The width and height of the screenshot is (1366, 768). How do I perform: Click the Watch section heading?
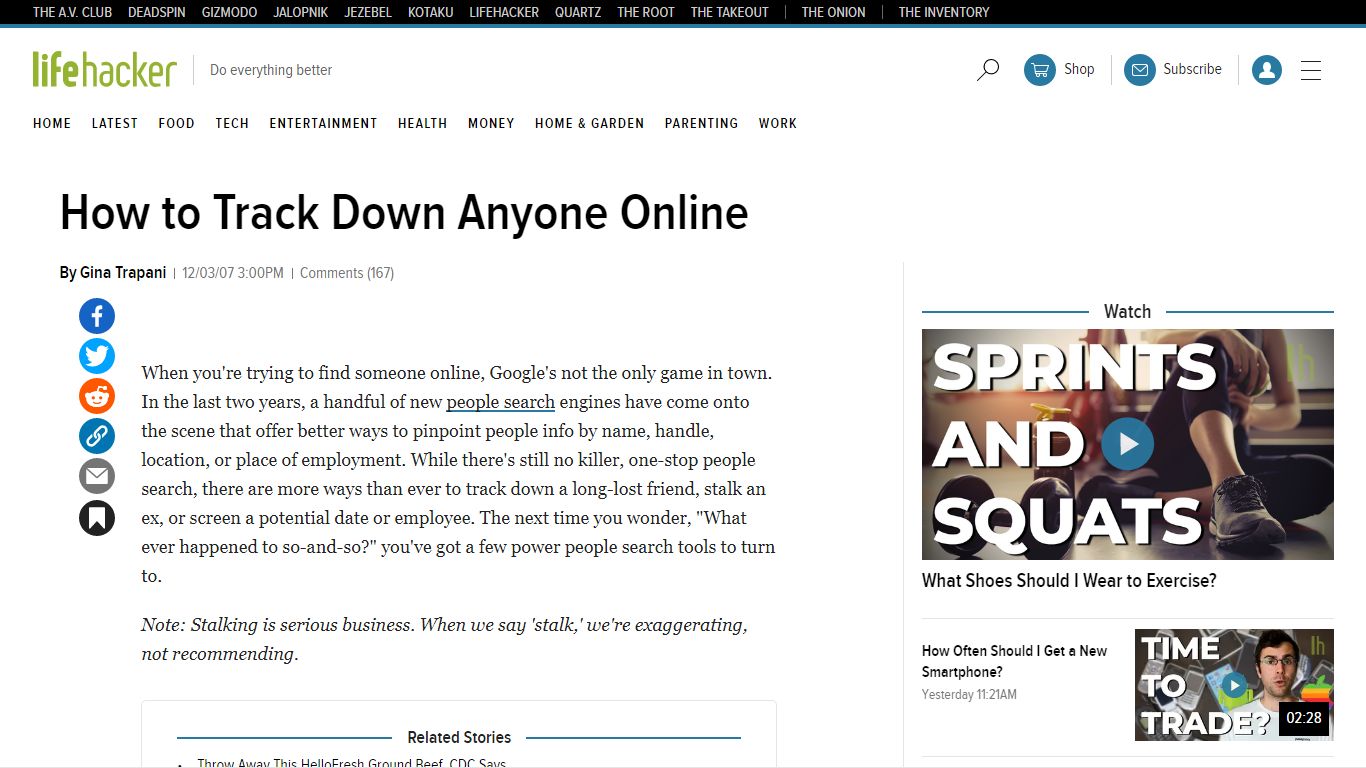[x=1127, y=311]
